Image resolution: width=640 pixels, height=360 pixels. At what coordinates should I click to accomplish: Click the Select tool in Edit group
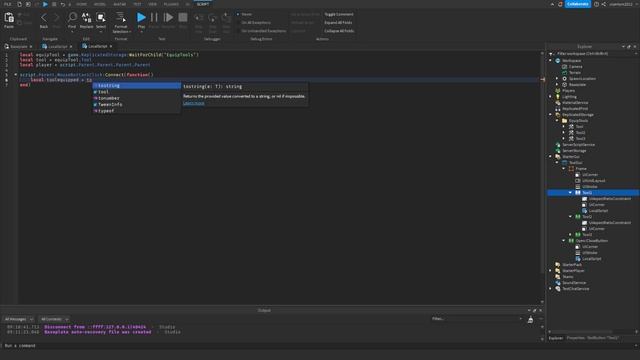coord(101,17)
